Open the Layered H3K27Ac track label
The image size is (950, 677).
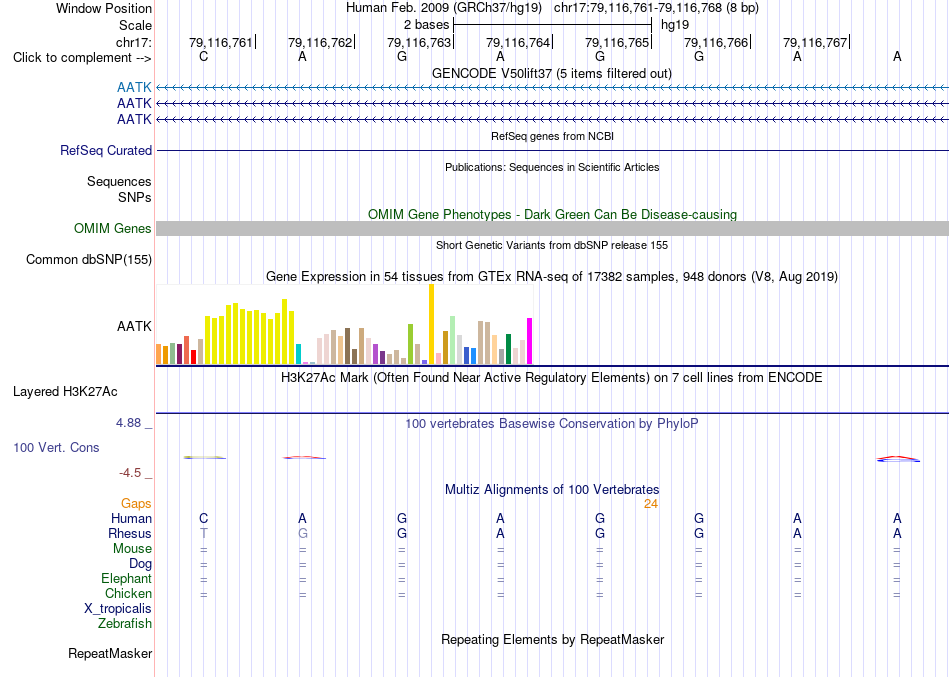65,392
